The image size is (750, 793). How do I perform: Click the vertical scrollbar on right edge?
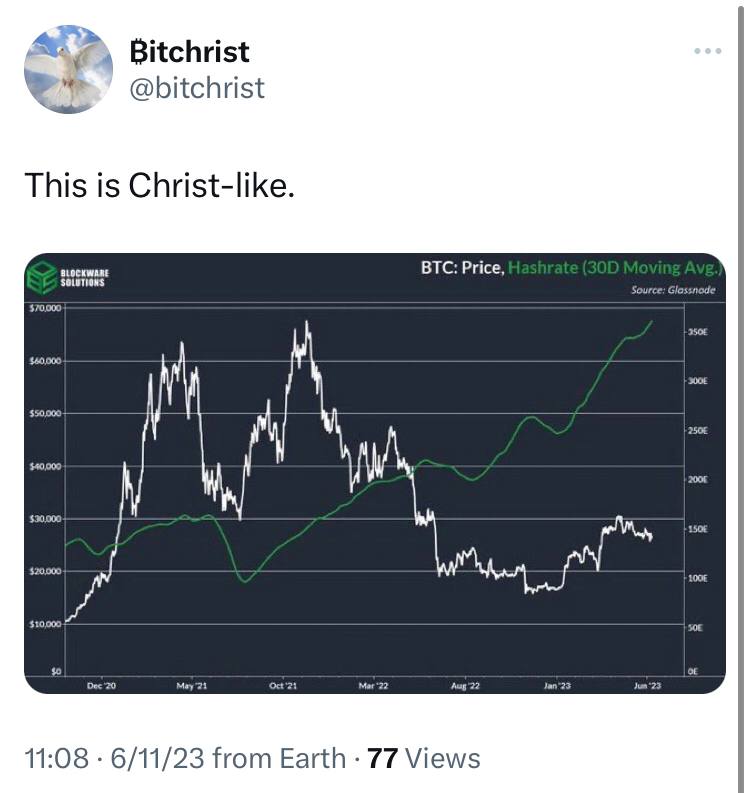click(x=741, y=396)
